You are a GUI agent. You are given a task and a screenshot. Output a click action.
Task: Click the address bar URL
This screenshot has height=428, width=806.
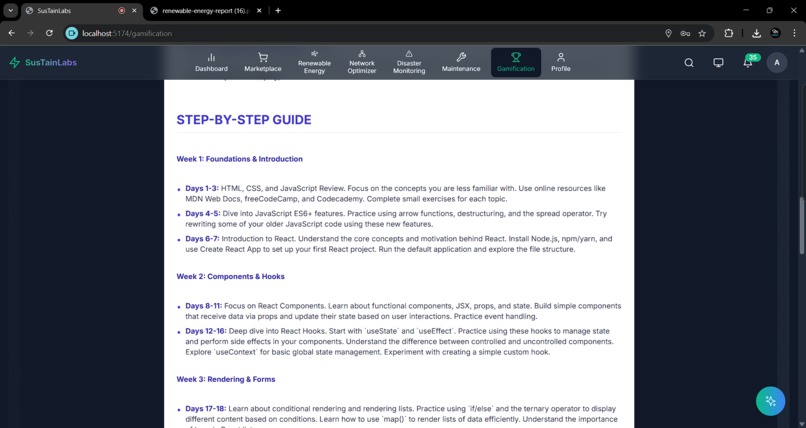click(x=127, y=33)
